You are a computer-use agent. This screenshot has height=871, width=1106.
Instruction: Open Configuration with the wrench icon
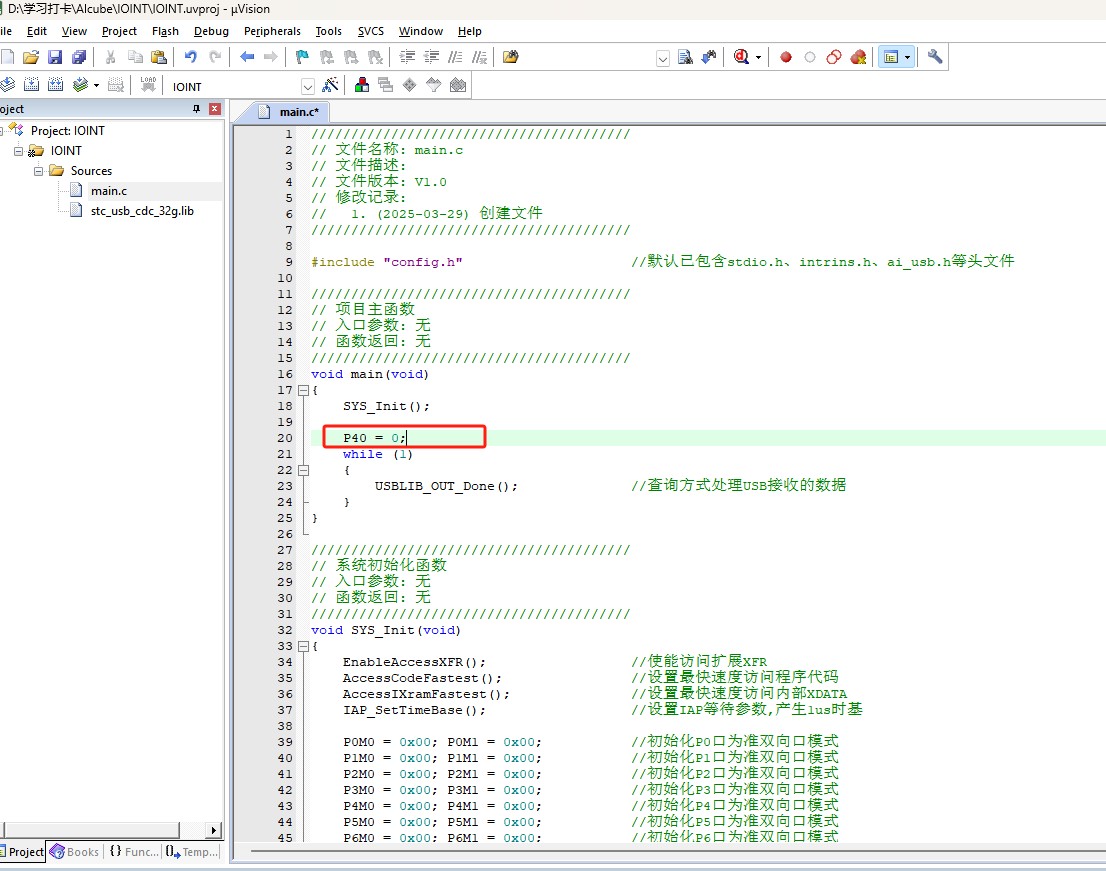[x=935, y=57]
